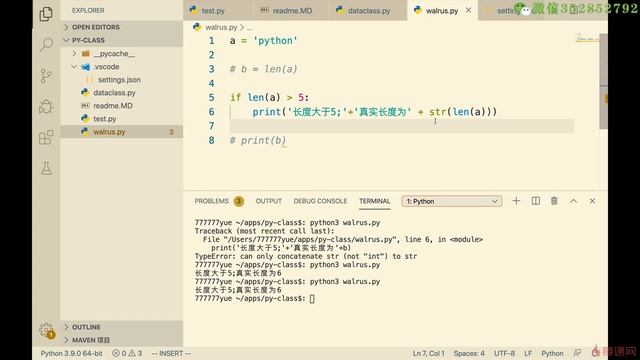Select the TERMINAL panel tab
Image resolution: width=640 pixels, height=360 pixels.
pos(374,201)
